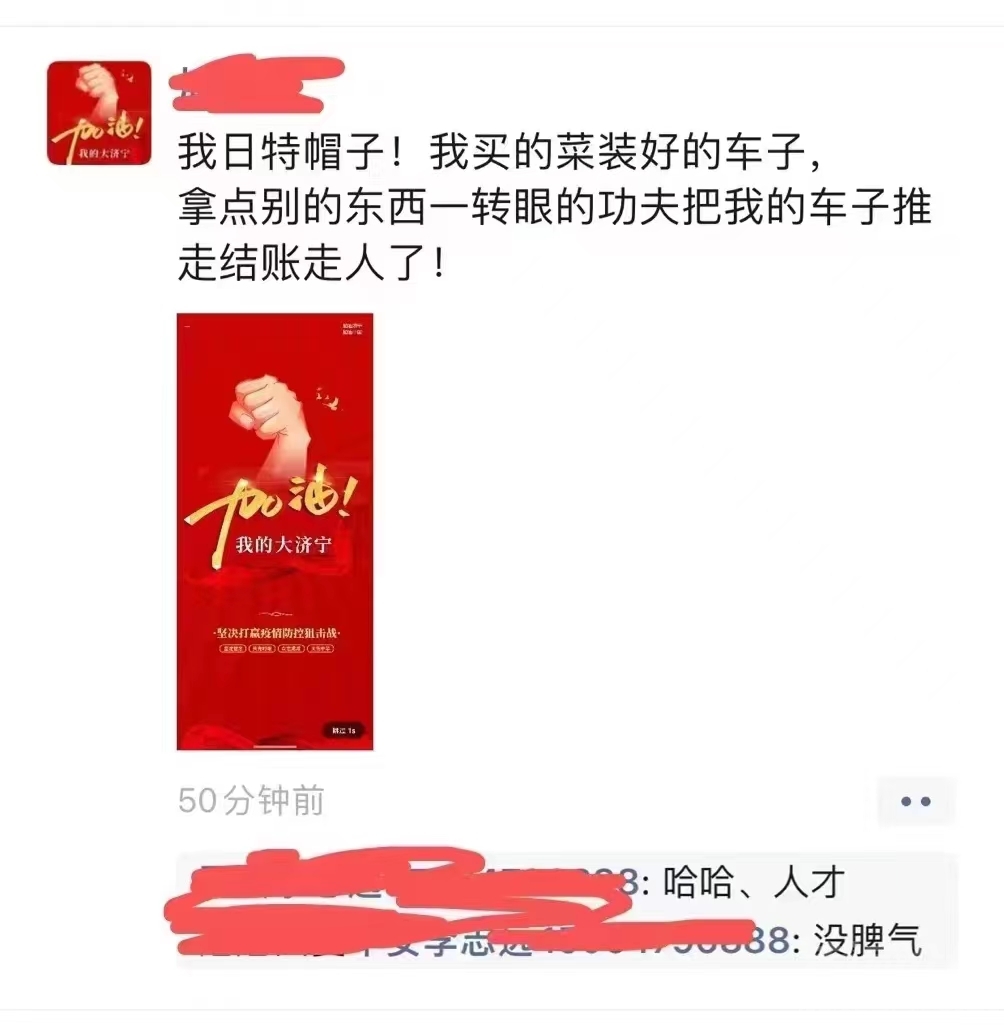Tap the second post line starting 拿点别的东西
Viewport: 1004px width, 1025px height.
point(554,207)
